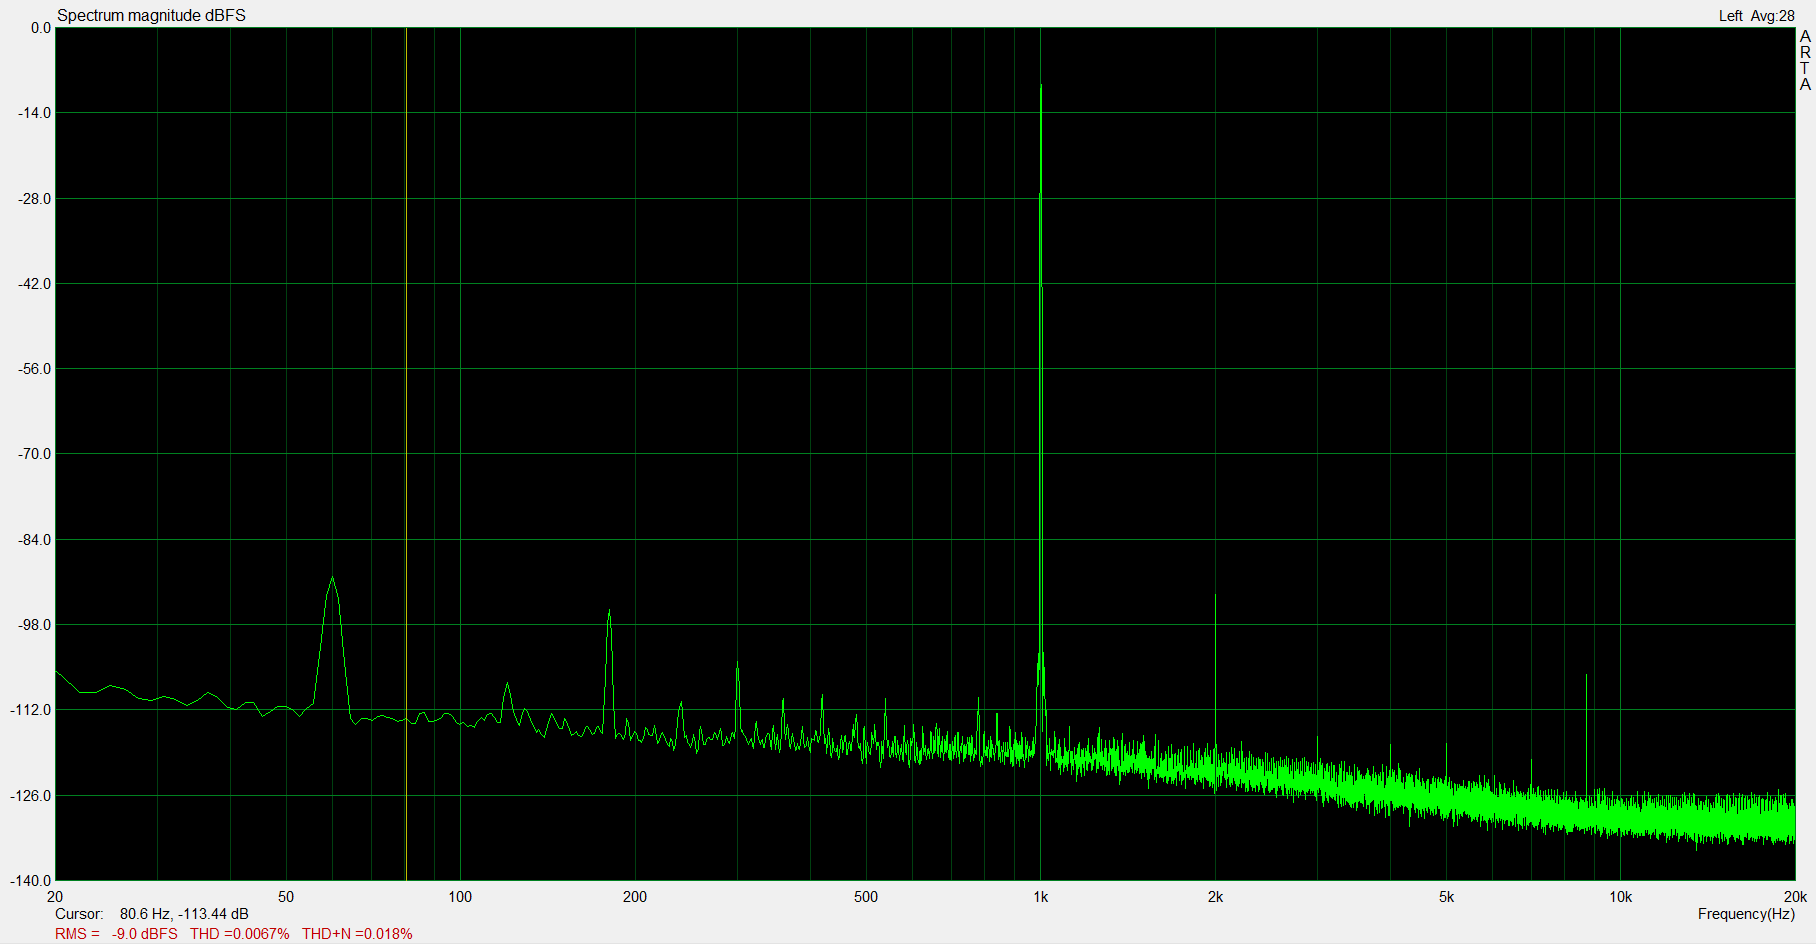This screenshot has width=1816, height=945.
Task: Click the 1k x-axis label
Action: 1041,897
